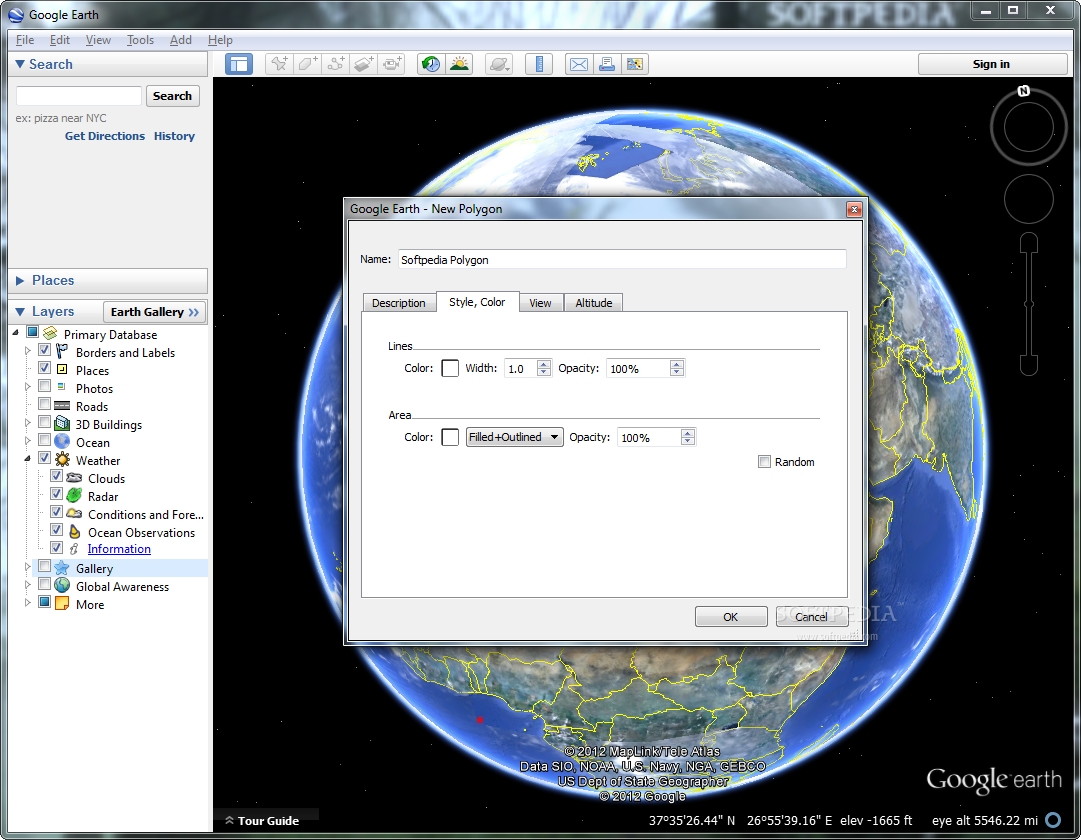The image size is (1081, 840).
Task: Click the Global Awareness globe icon
Action: 62,586
